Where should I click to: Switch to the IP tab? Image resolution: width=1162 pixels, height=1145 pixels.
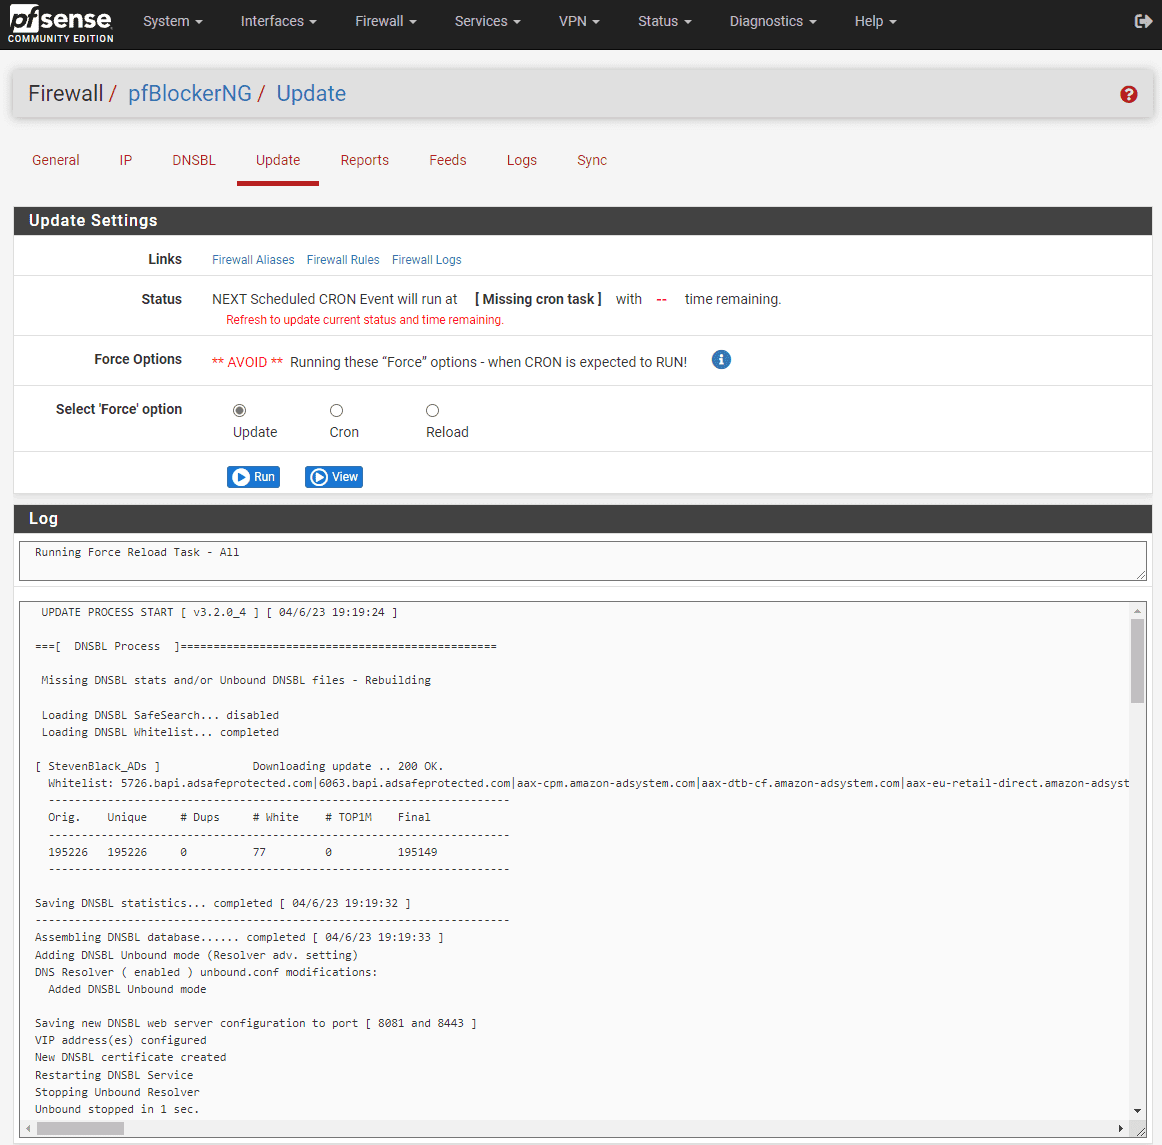click(126, 160)
